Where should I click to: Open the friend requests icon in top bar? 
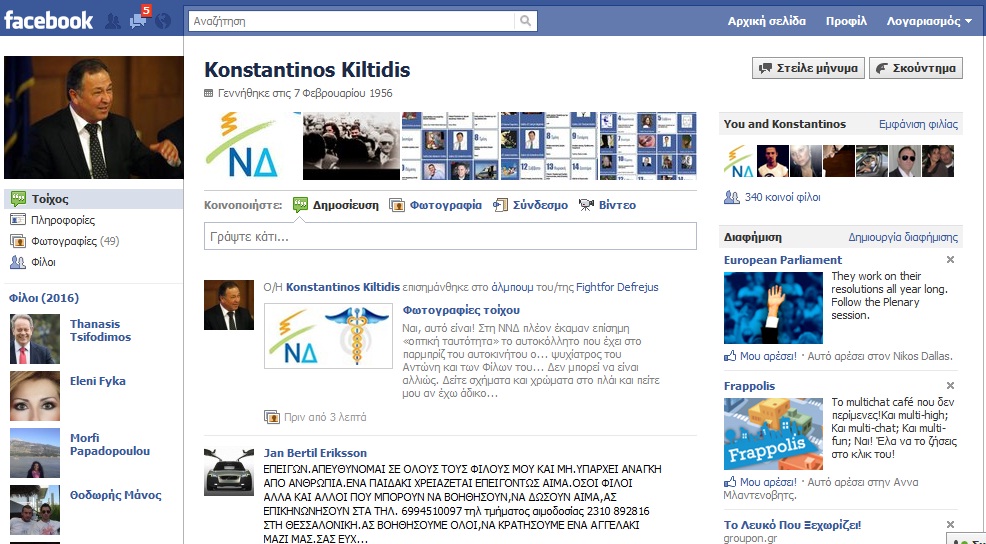(x=113, y=21)
